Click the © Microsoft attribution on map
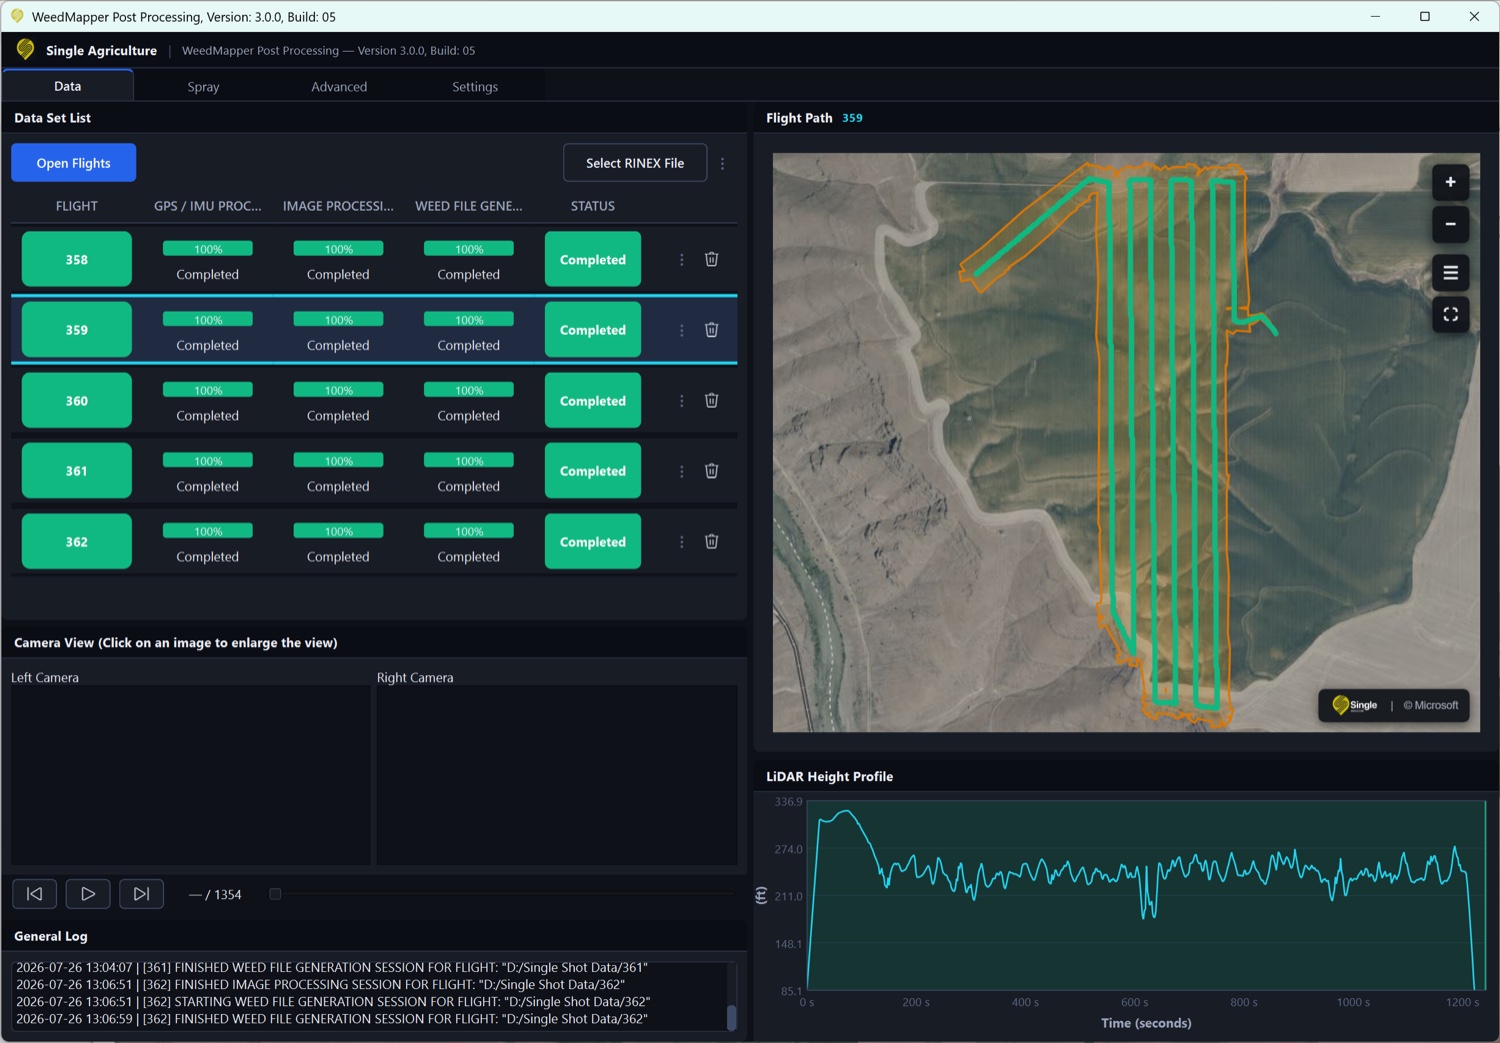This screenshot has width=1500, height=1043. click(1431, 705)
